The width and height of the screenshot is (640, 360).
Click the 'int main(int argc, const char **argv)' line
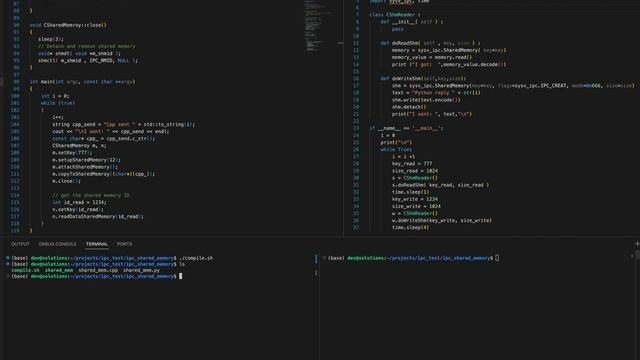coord(82,82)
